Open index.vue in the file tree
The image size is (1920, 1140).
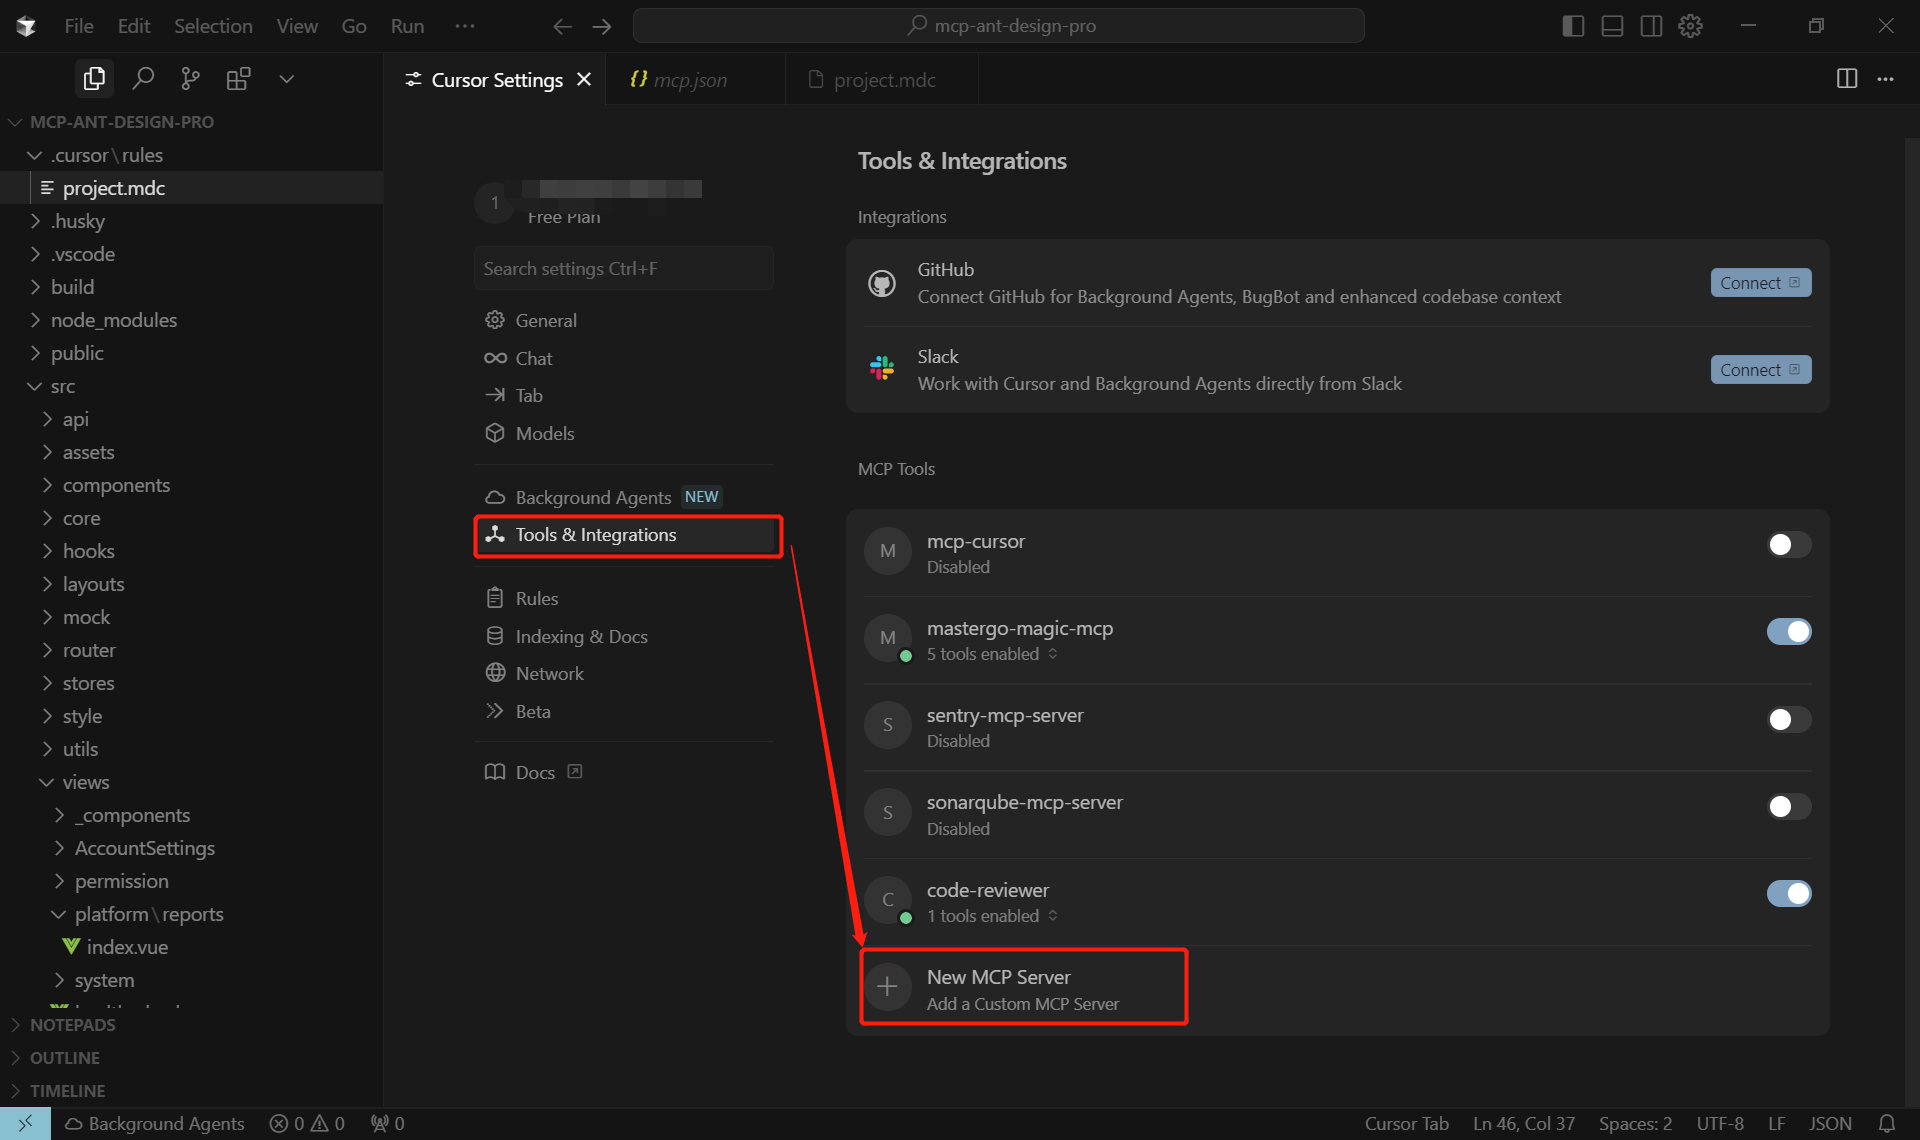[x=191, y=947]
